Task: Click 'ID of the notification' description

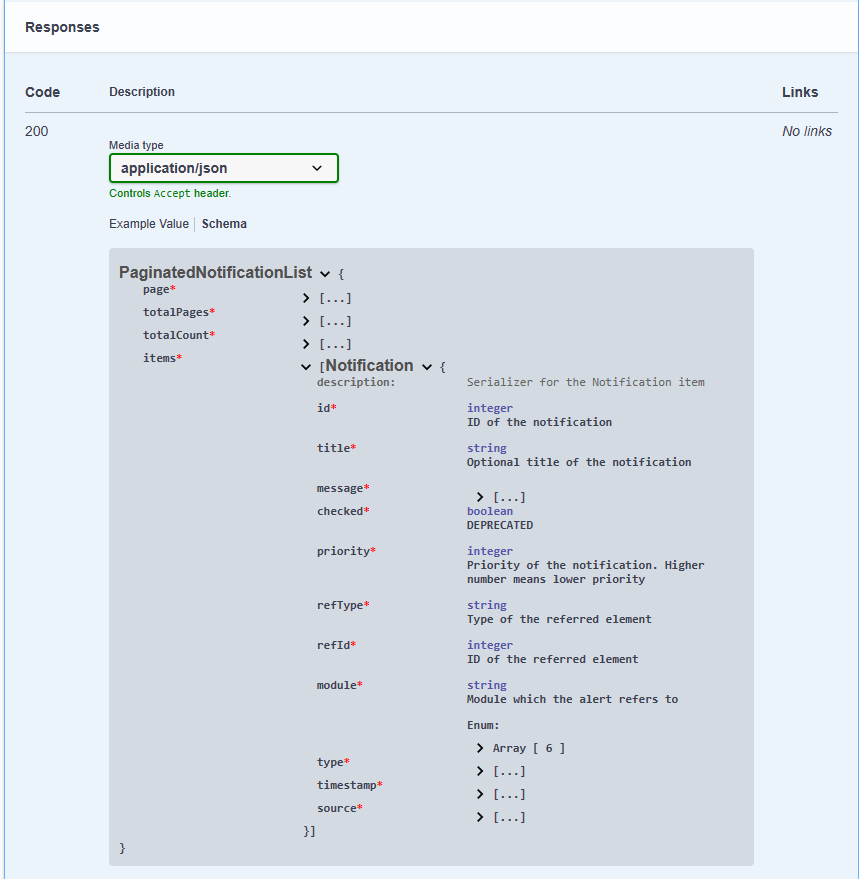Action: click(x=539, y=422)
